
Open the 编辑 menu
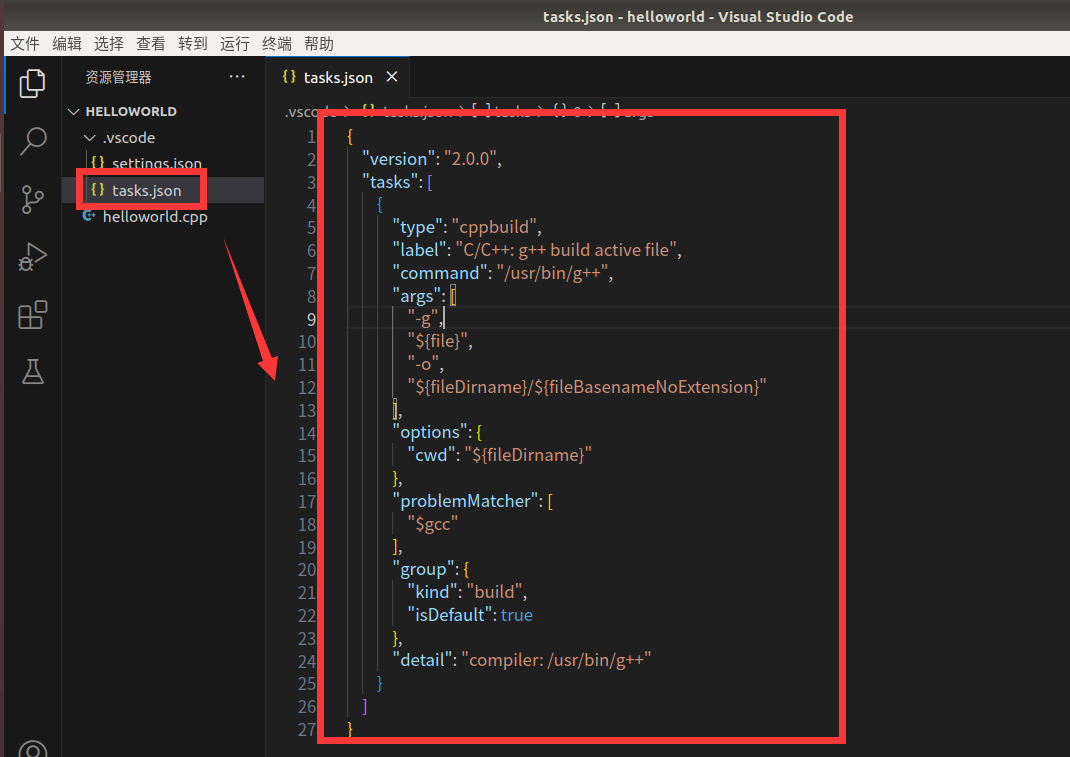[67, 44]
